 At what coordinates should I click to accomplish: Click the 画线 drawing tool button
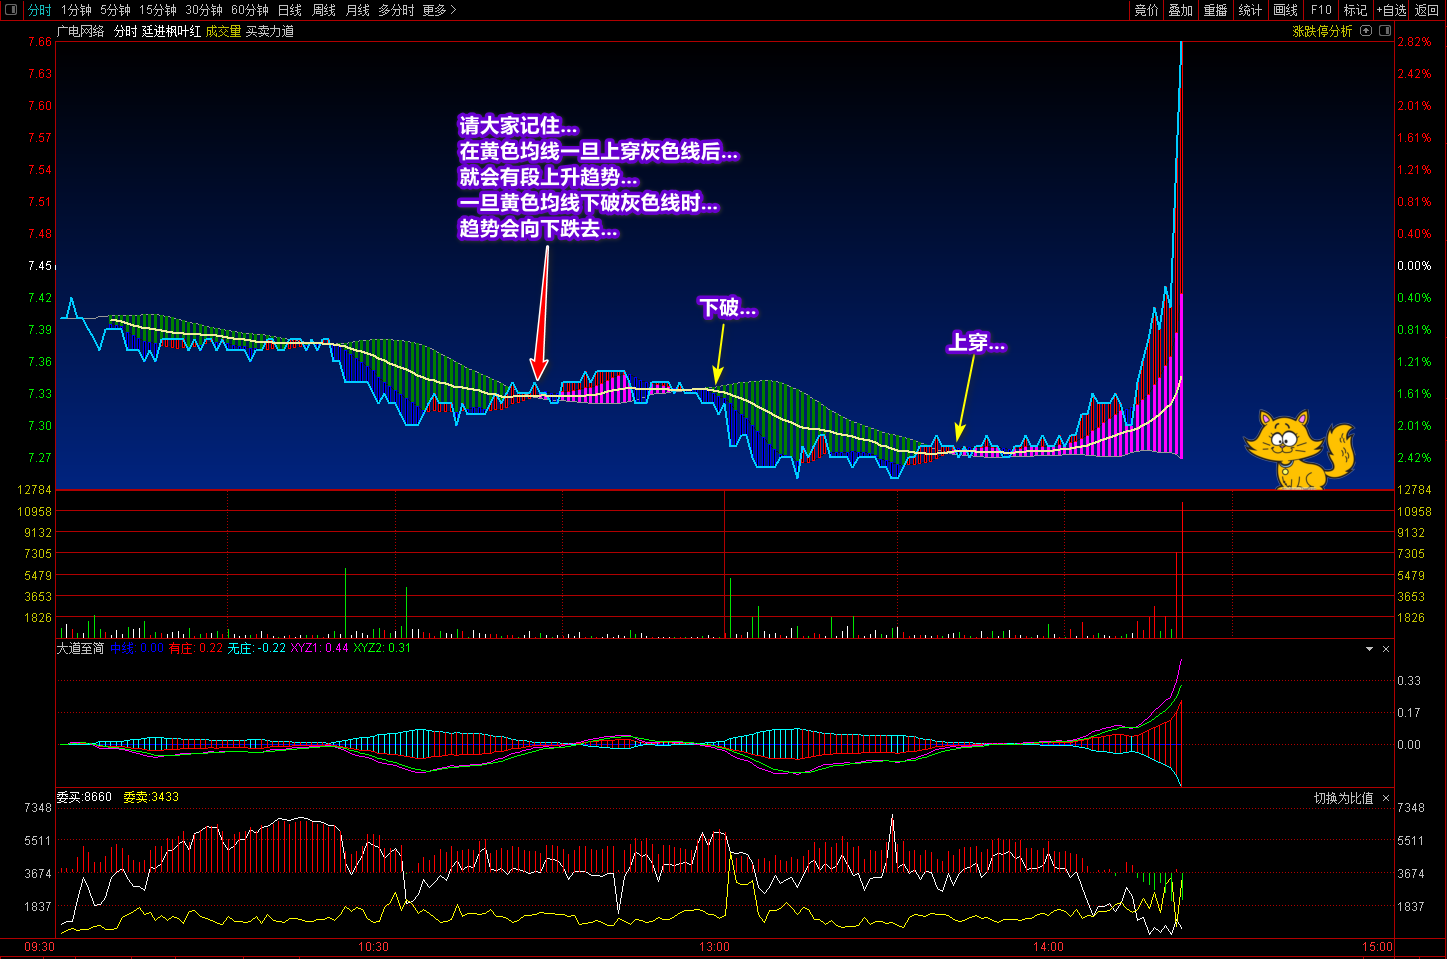pyautogui.click(x=1285, y=10)
